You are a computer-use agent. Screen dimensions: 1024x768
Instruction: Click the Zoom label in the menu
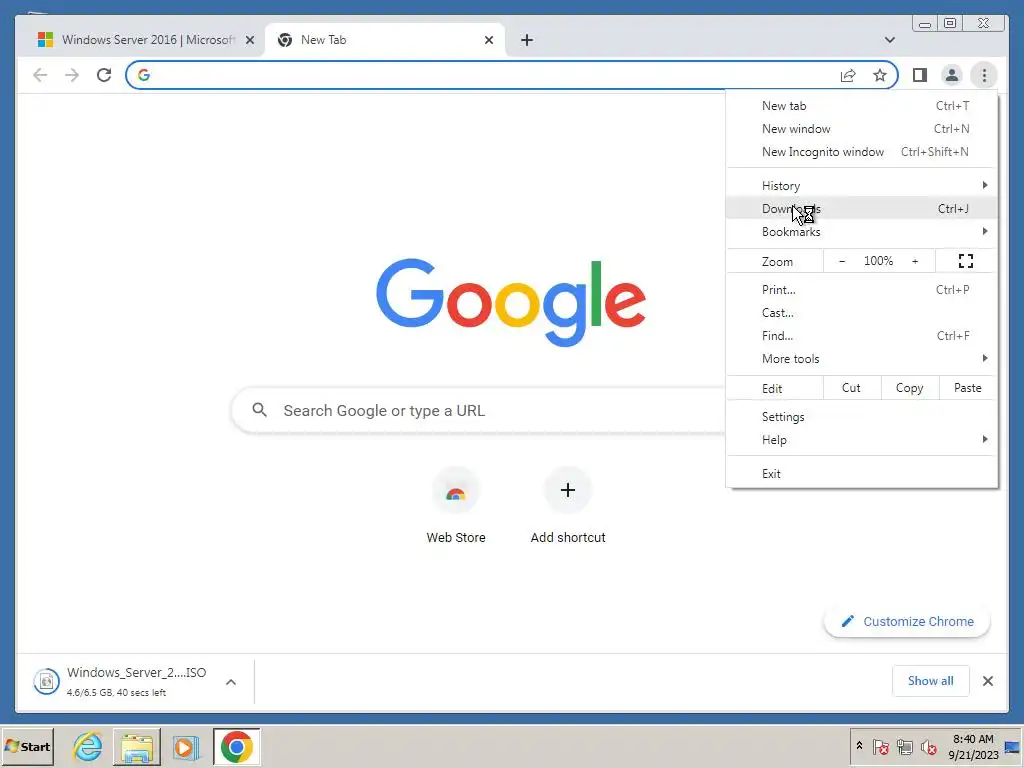(x=777, y=261)
